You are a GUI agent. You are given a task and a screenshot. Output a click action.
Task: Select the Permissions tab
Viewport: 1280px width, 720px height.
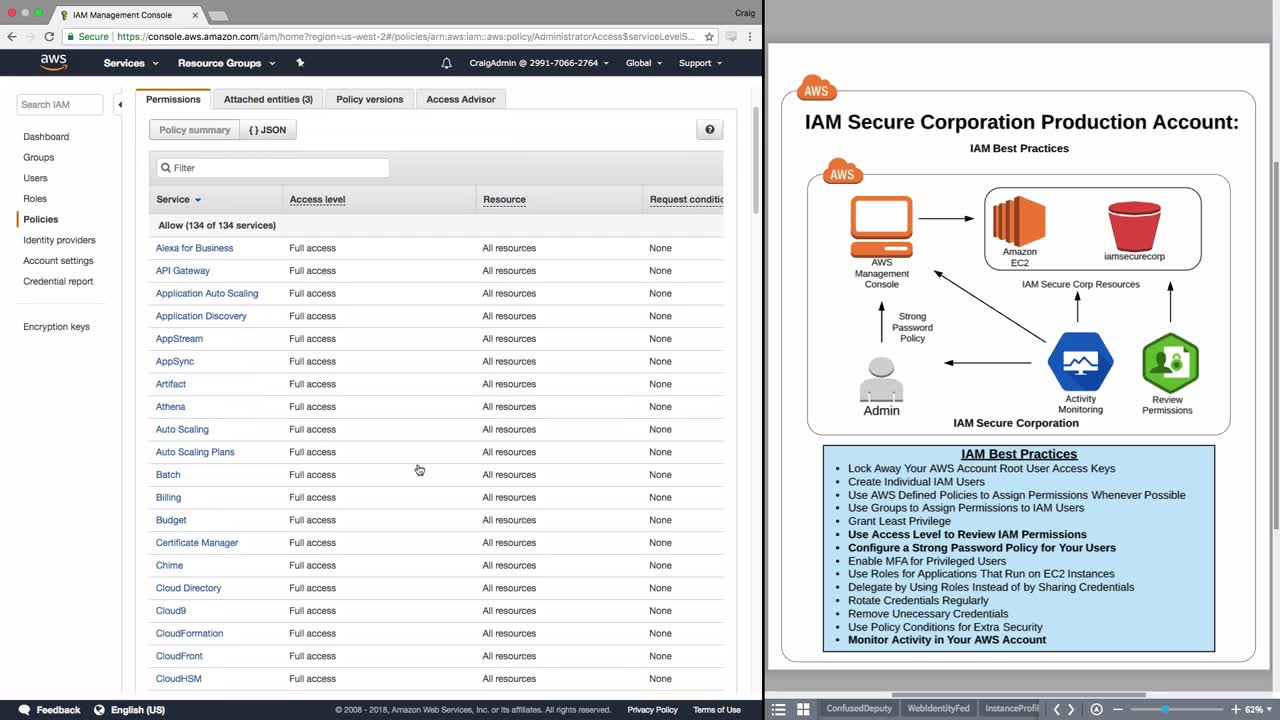tap(173, 99)
